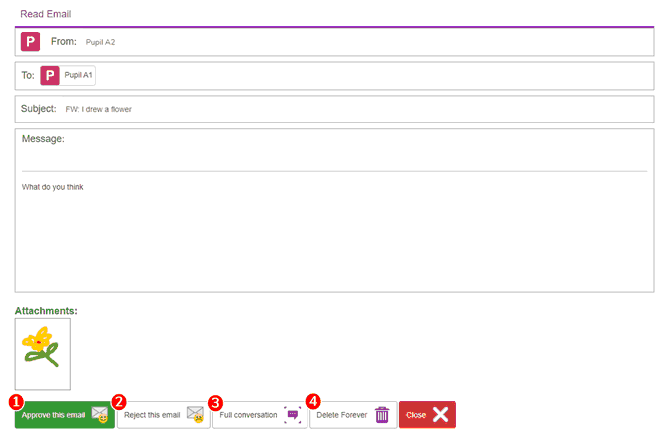Click the trash can icon
This screenshot has width=664, height=438.
[382, 415]
